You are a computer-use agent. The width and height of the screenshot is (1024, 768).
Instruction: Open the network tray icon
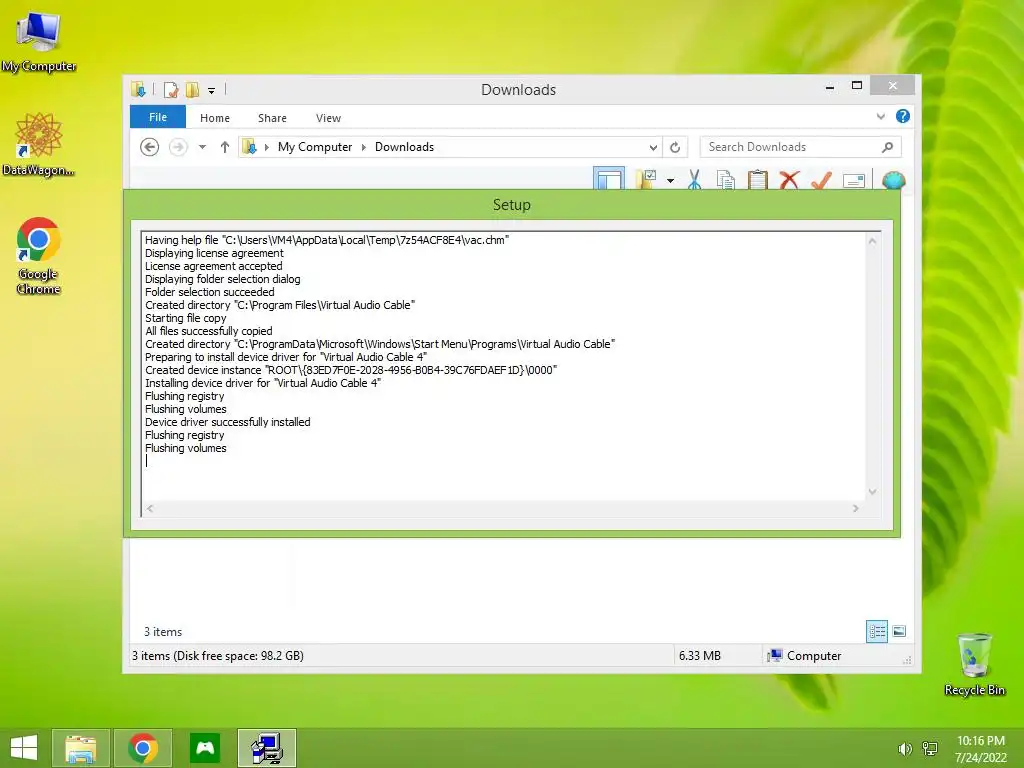pos(930,749)
